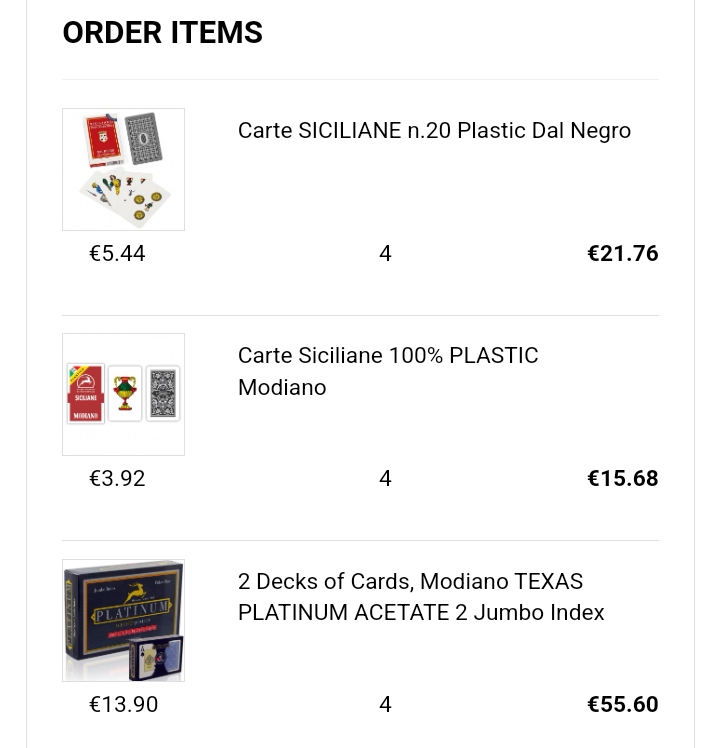Image resolution: width=720 pixels, height=748 pixels.
Task: Click the €3.92 unit price
Action: point(117,478)
